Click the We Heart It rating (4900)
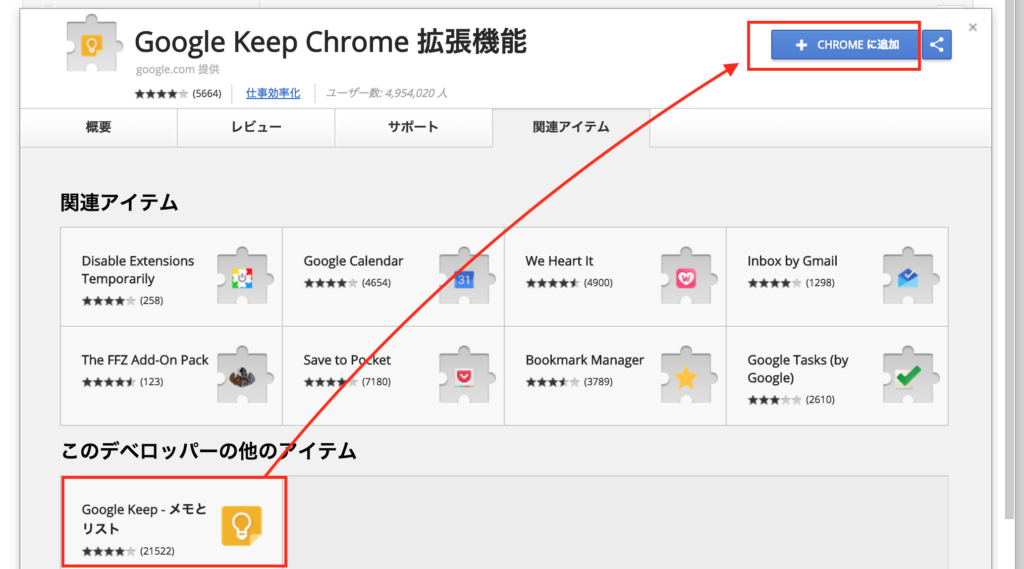This screenshot has height=569, width=1024. click(569, 283)
